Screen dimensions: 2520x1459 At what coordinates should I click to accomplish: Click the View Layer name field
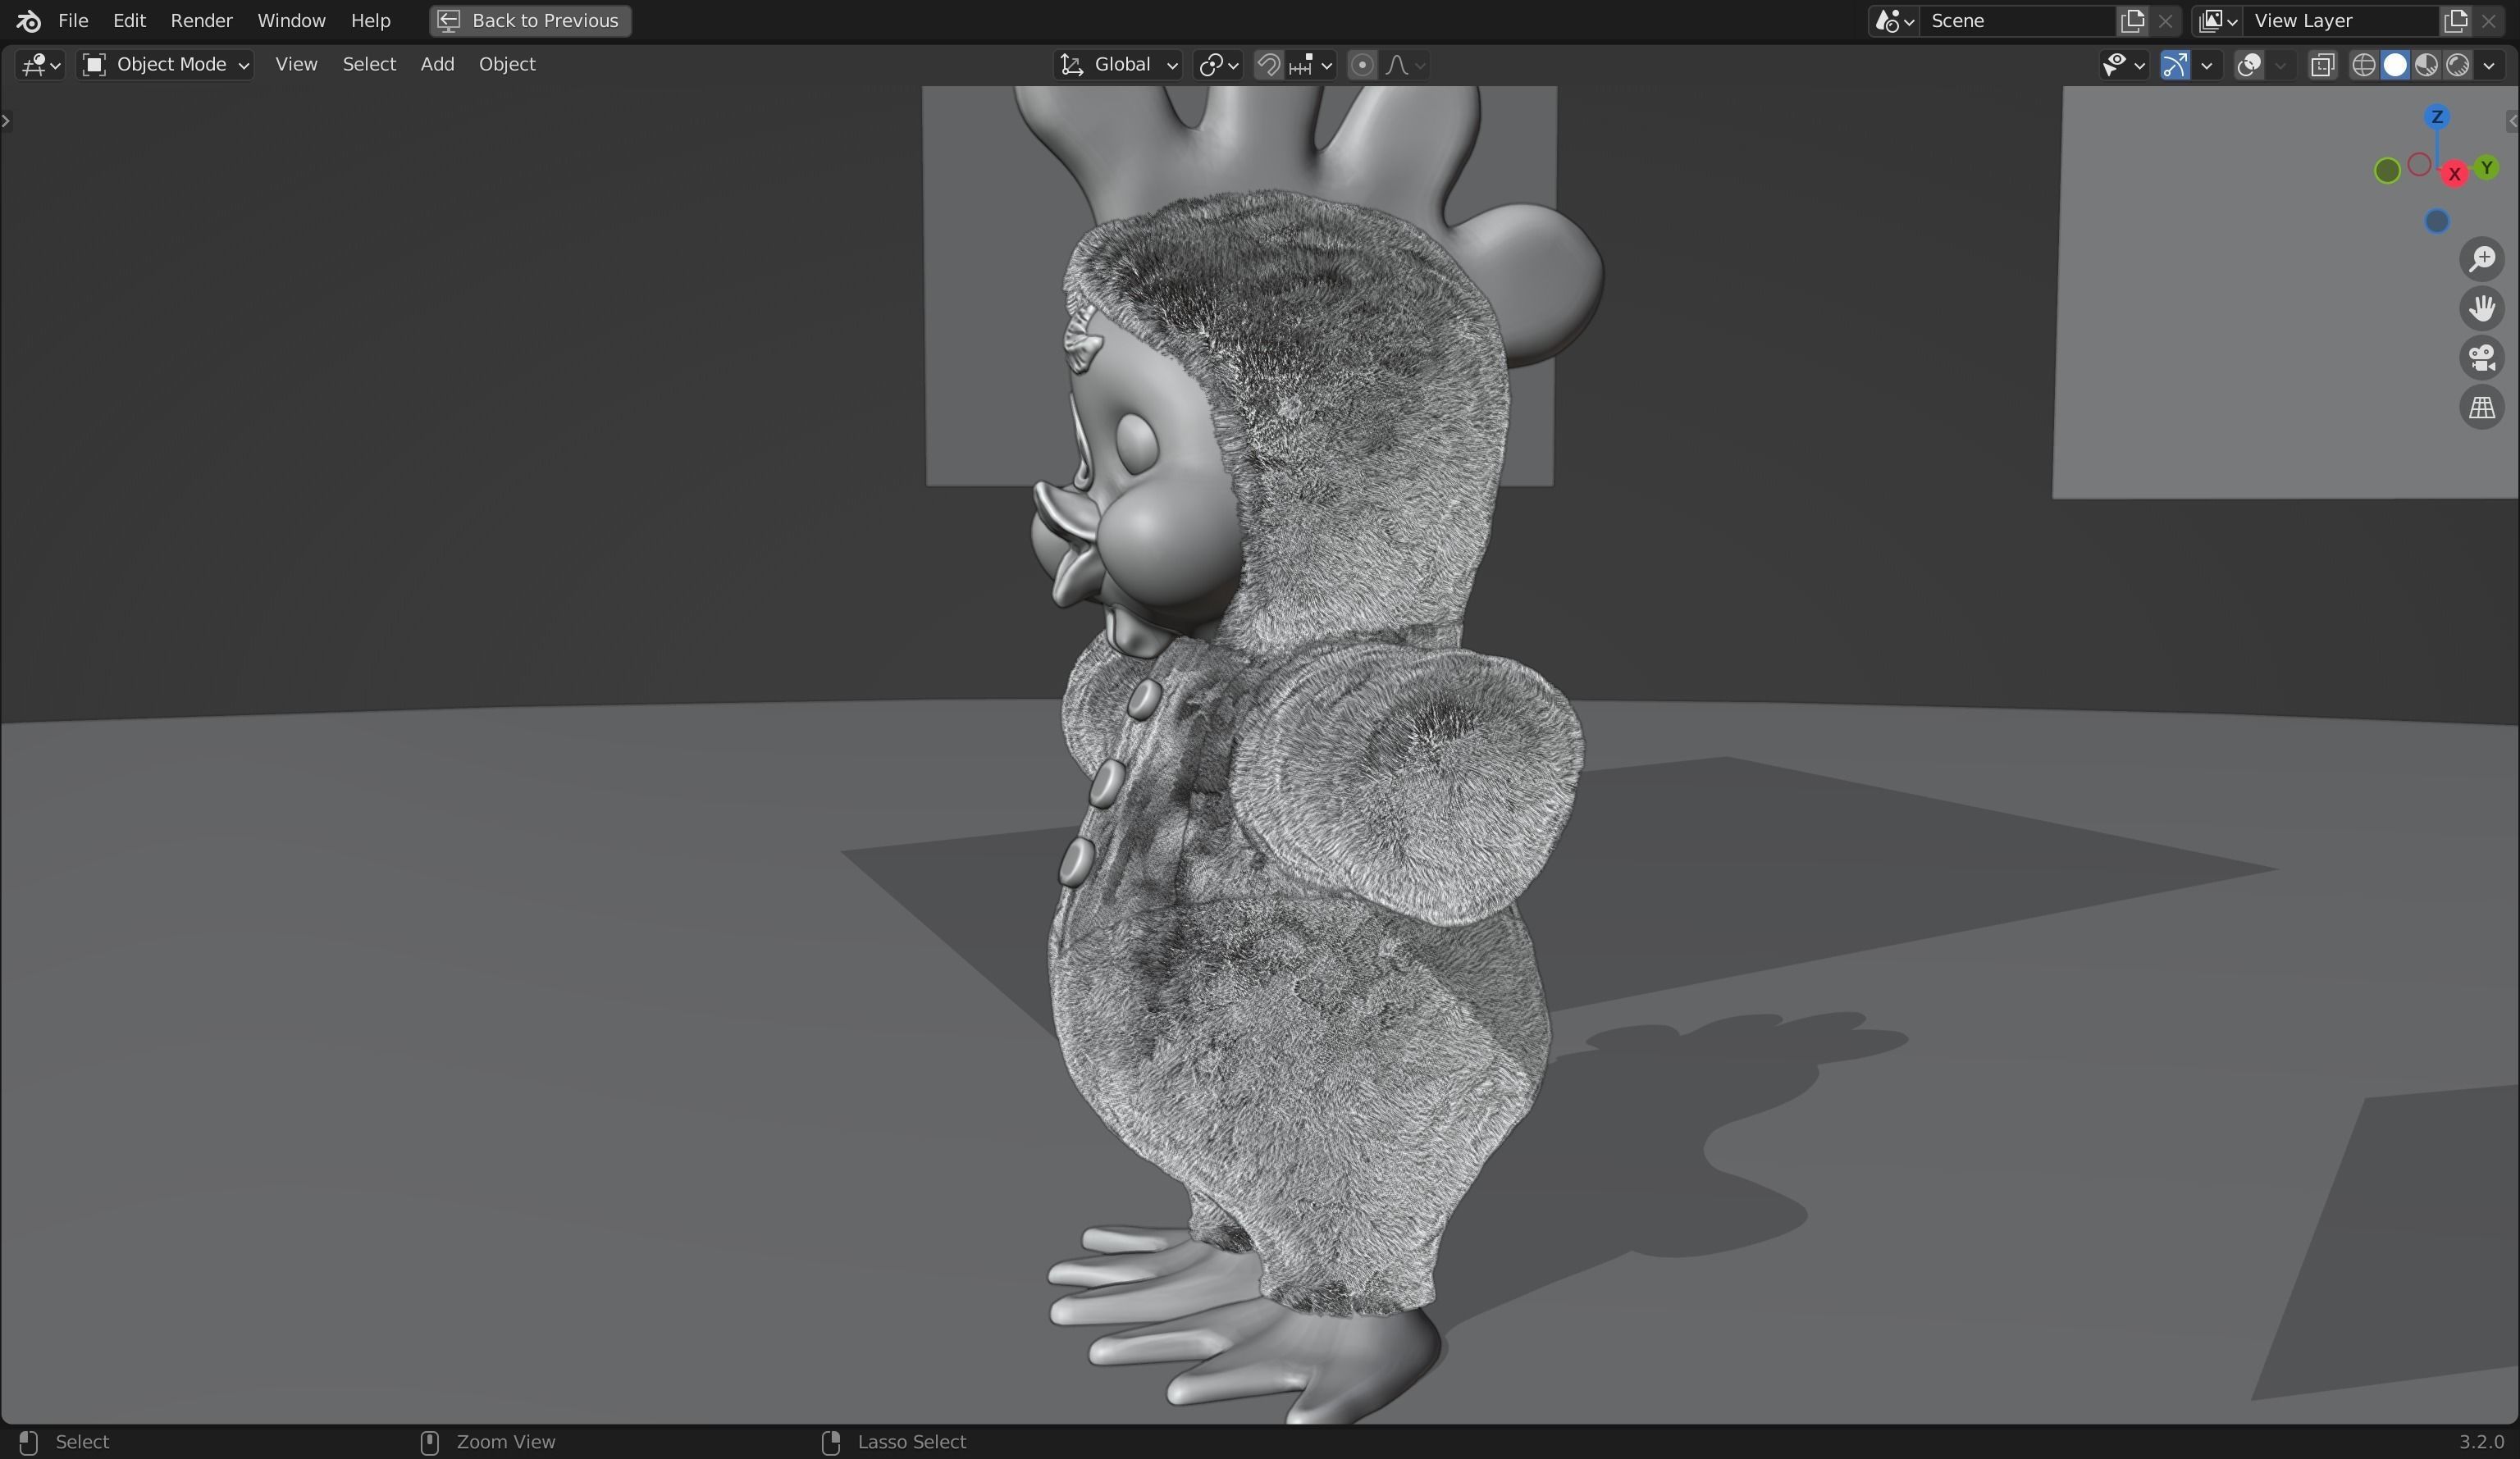[x=2341, y=21]
